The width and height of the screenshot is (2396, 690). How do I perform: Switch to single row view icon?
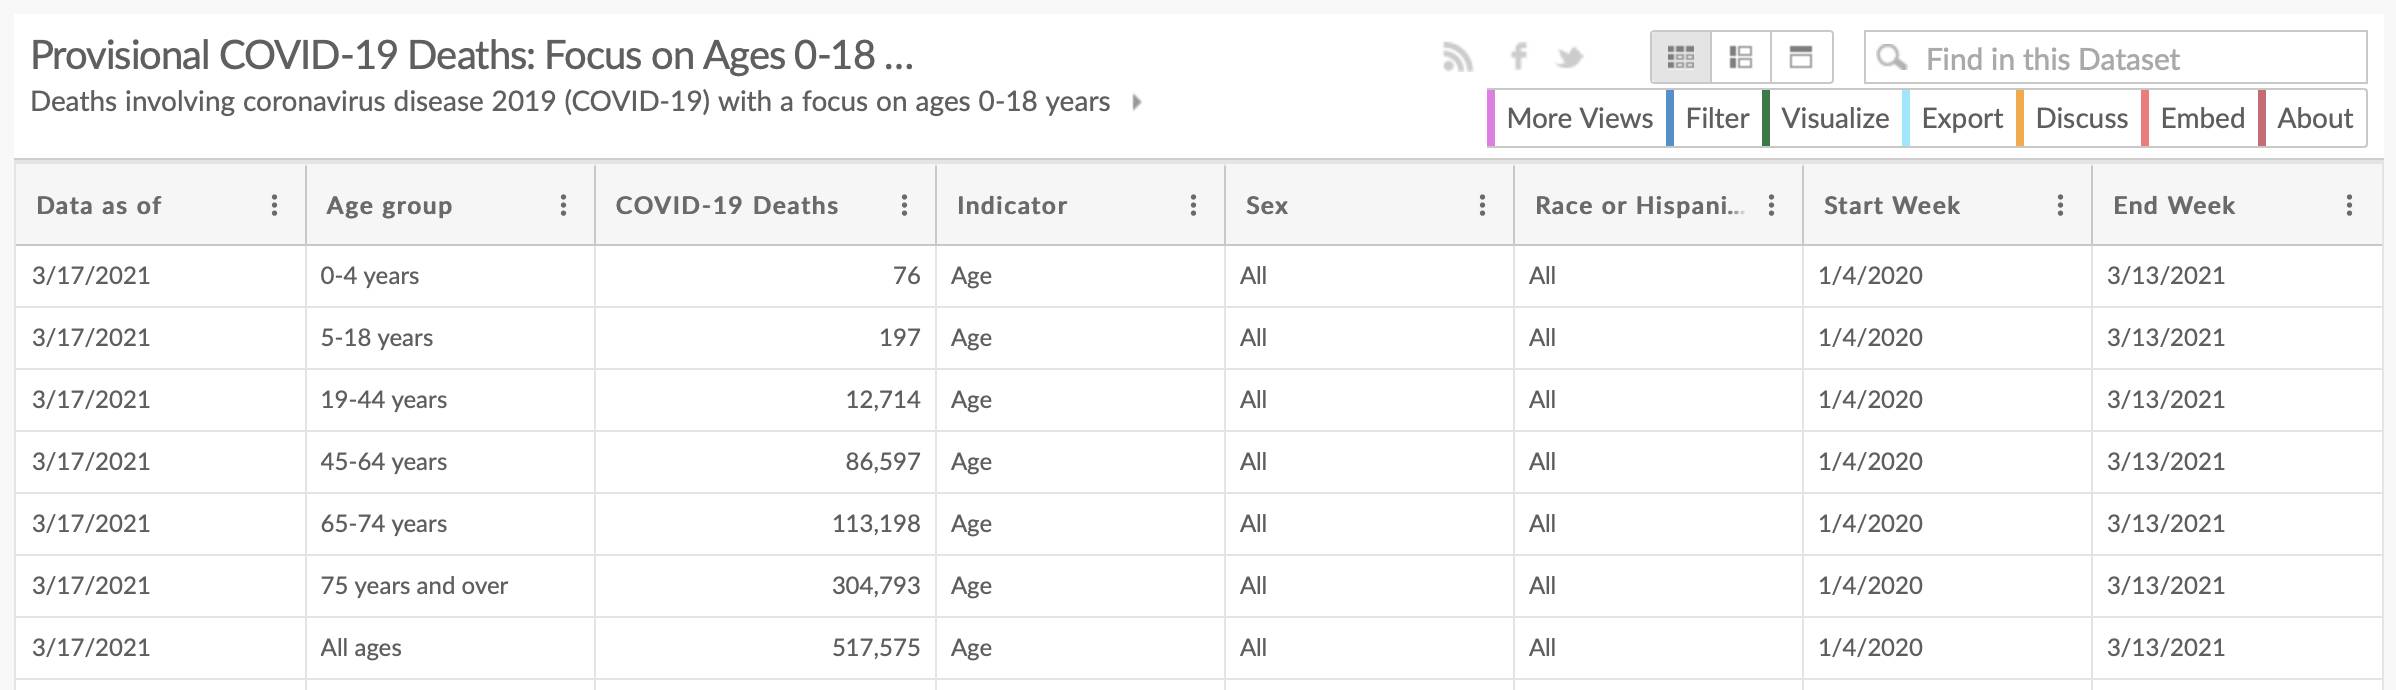tap(1801, 57)
